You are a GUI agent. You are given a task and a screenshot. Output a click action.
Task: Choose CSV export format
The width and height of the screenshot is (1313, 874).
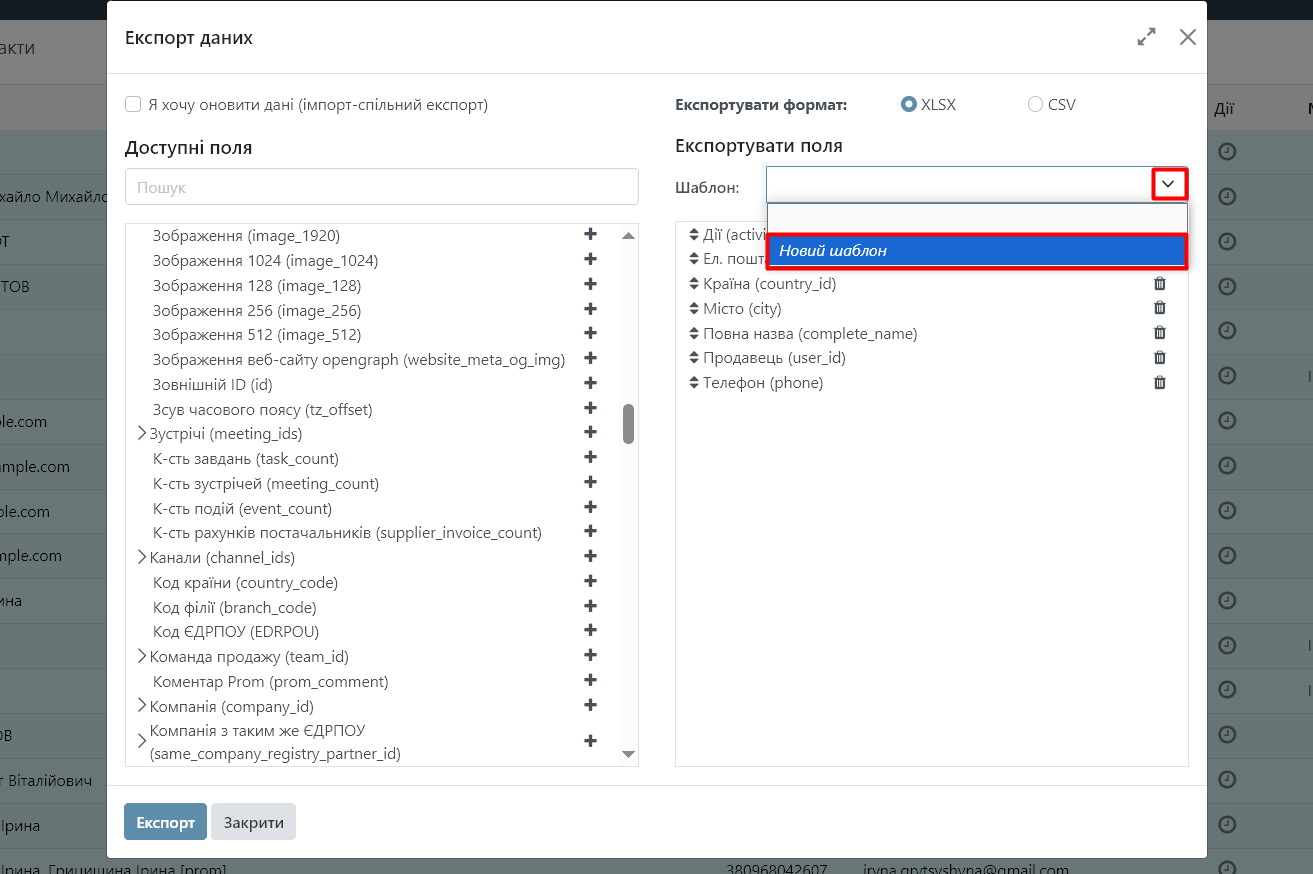[x=1035, y=104]
